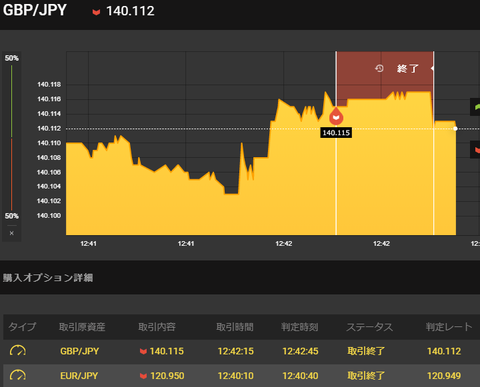Viewport: 480px width, 387px height.
Task: Click the 140.115 entry price label
Action: [336, 133]
